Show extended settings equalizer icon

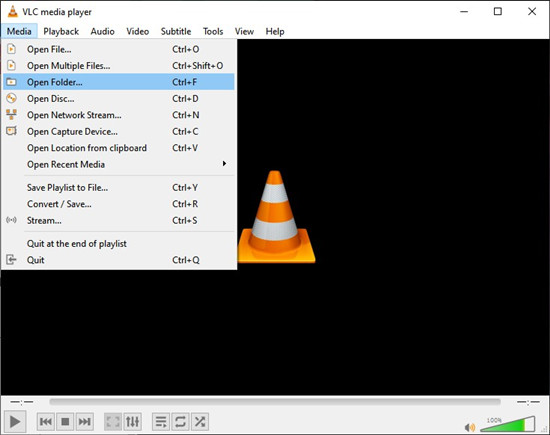(133, 421)
